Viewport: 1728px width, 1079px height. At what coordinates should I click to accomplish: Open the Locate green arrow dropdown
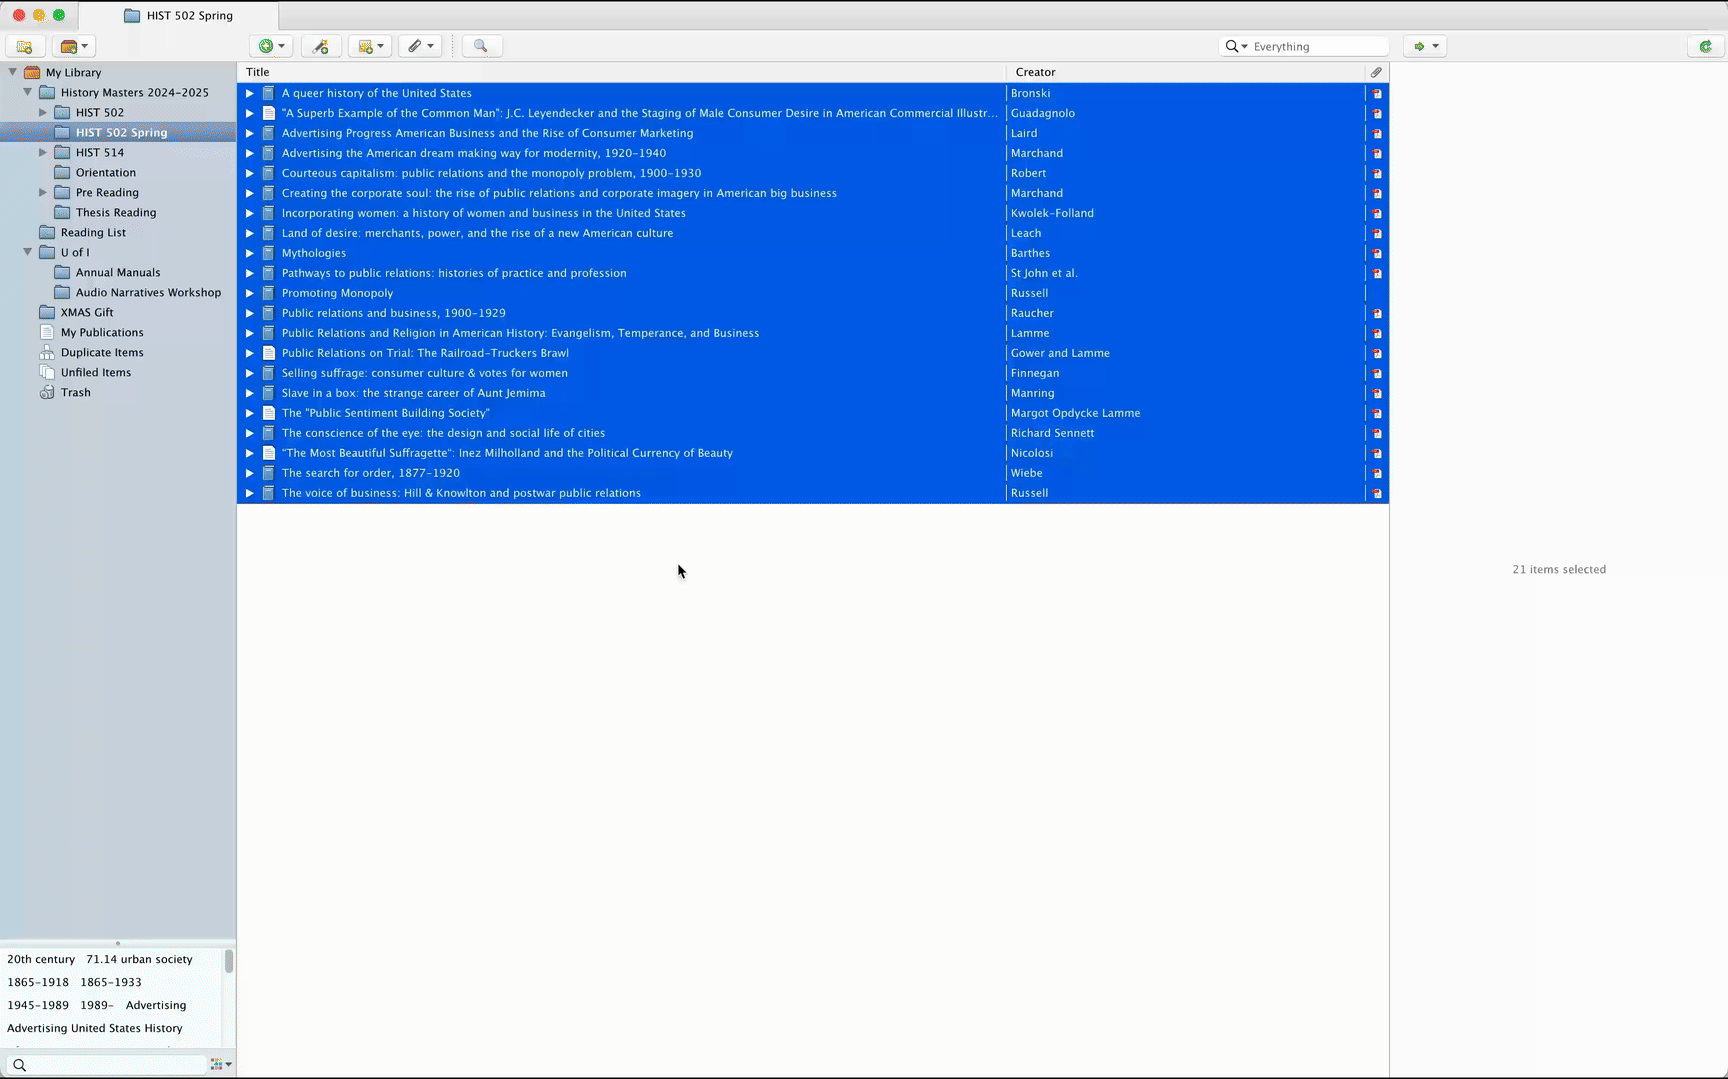tap(1425, 46)
